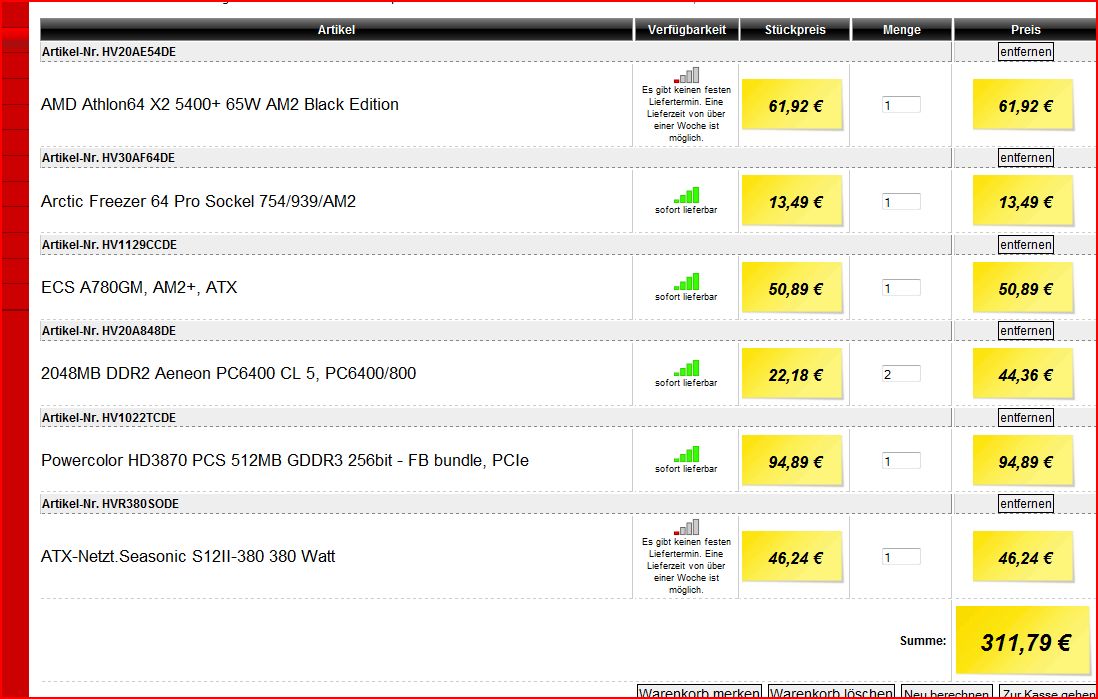Image resolution: width=1098 pixels, height=699 pixels.
Task: Focus quantity field for Seasonic S12II-380
Action: [x=901, y=557]
